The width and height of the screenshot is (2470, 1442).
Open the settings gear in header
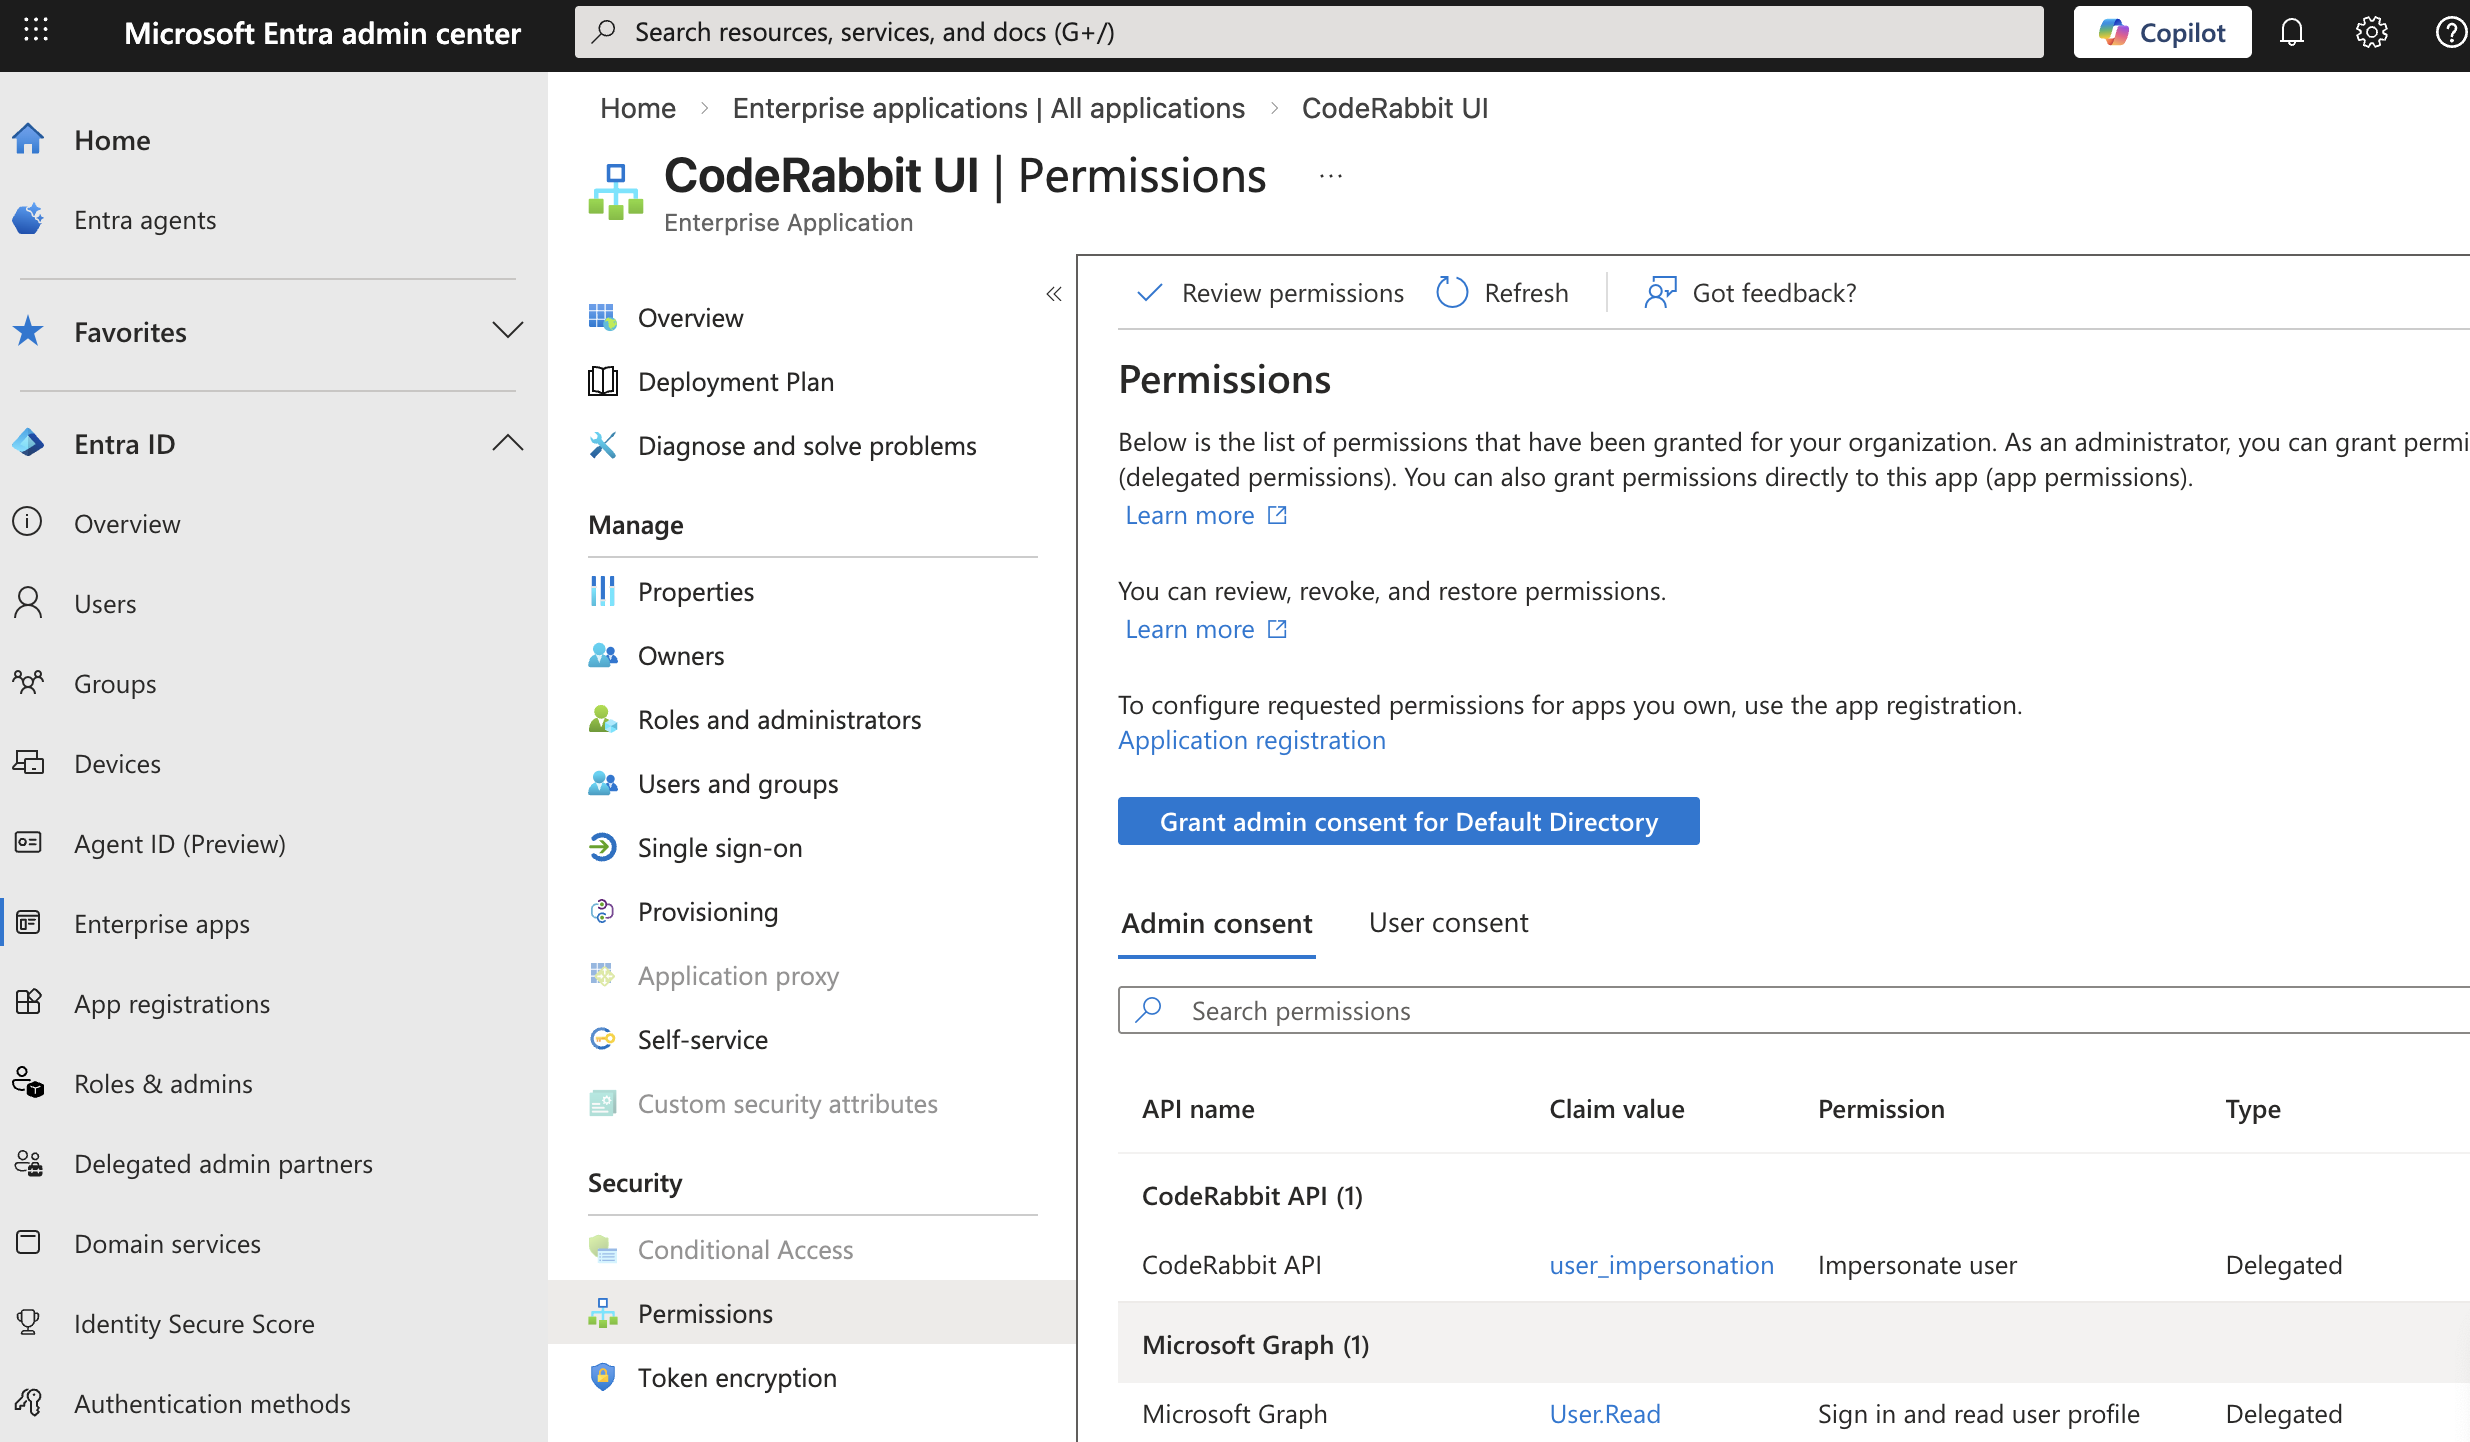(x=2371, y=32)
